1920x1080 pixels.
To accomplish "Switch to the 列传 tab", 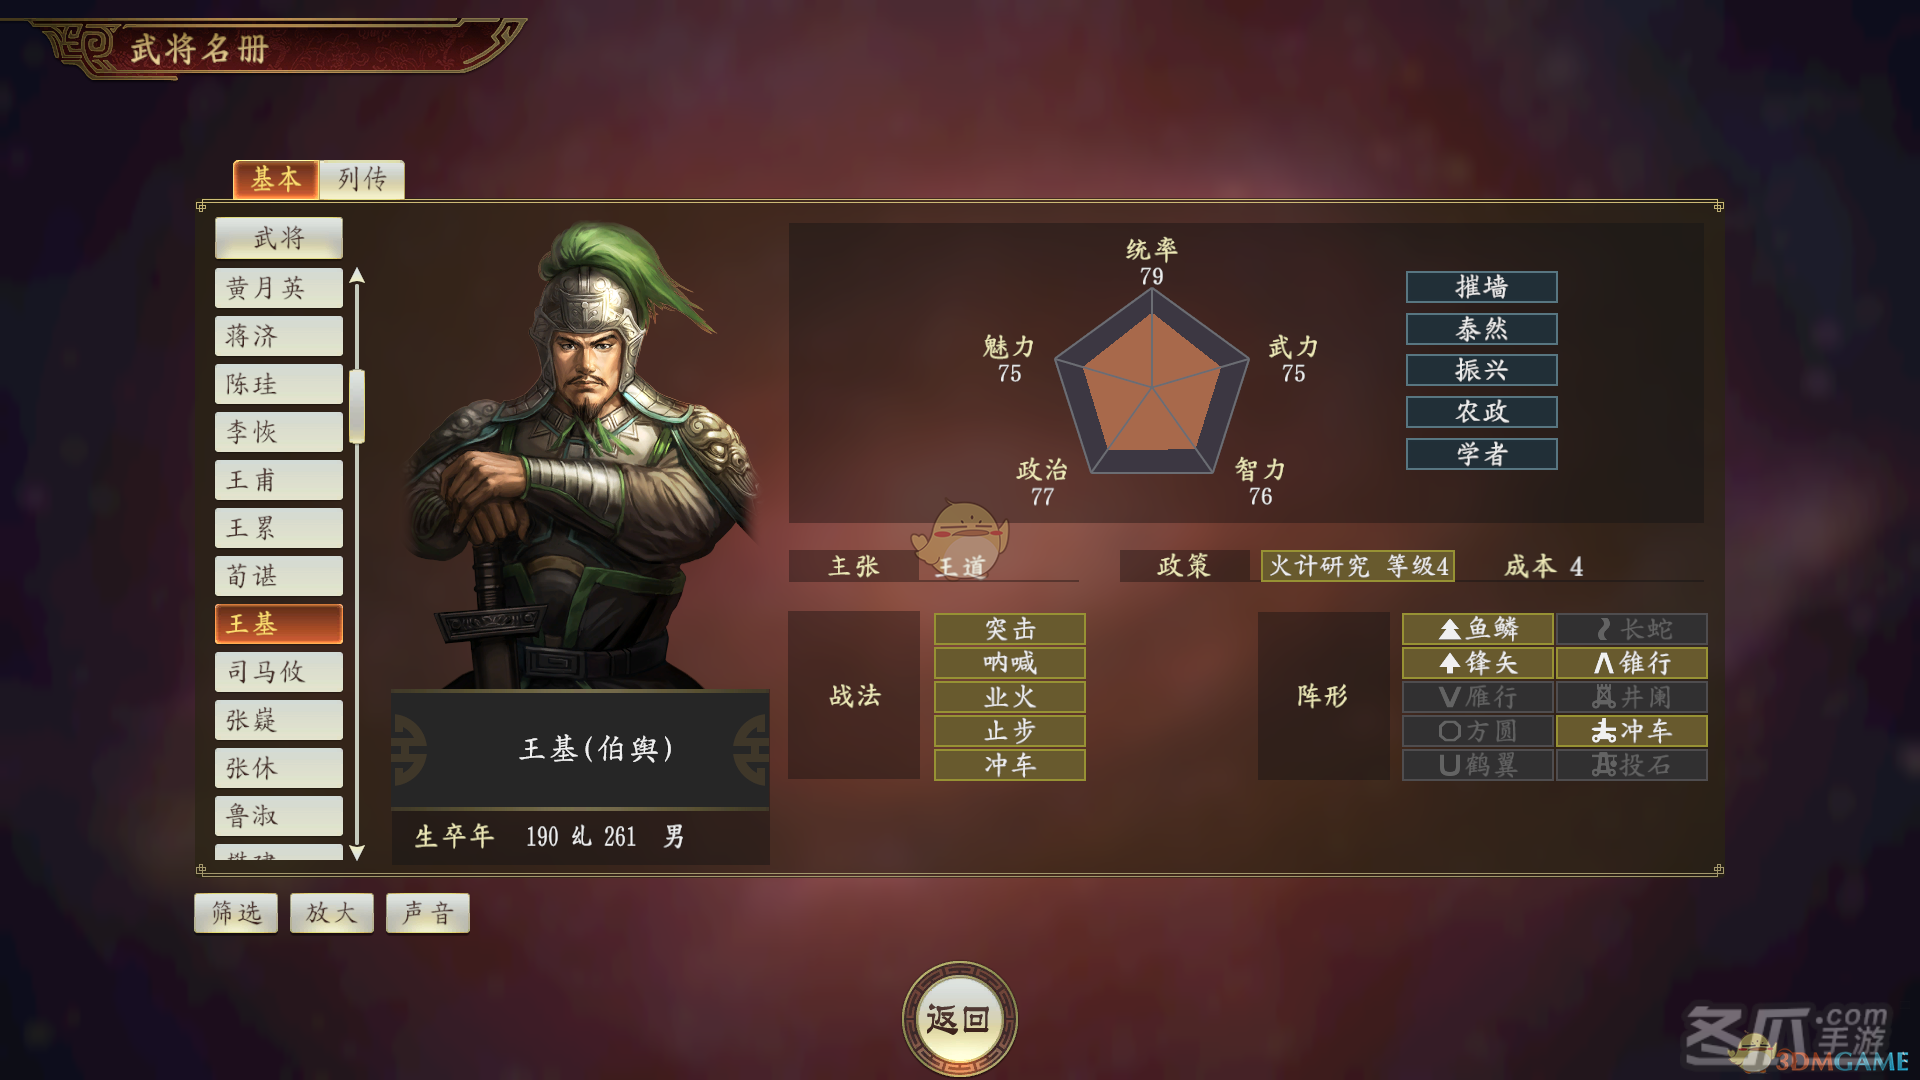I will click(x=362, y=179).
